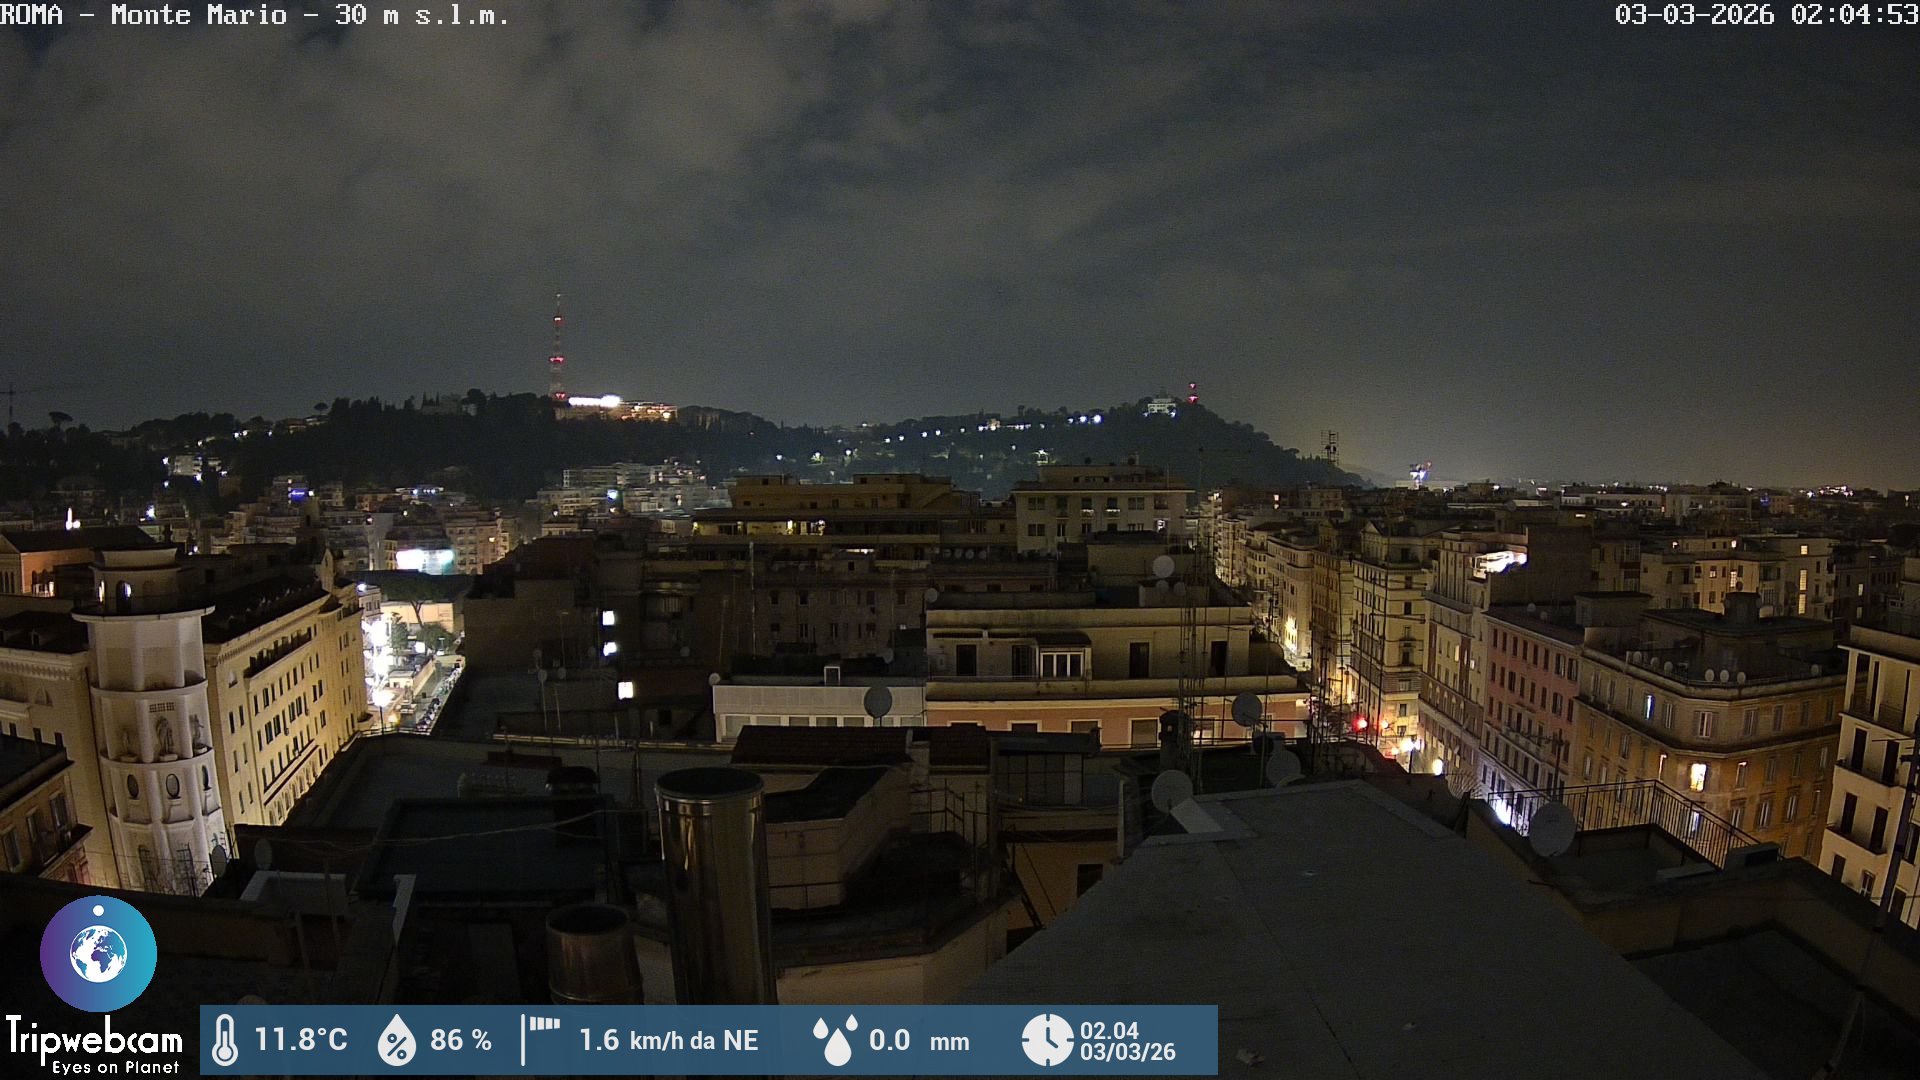Screen dimensions: 1920x1080
Task: Click the 86 % humidity value
Action: coord(460,1040)
